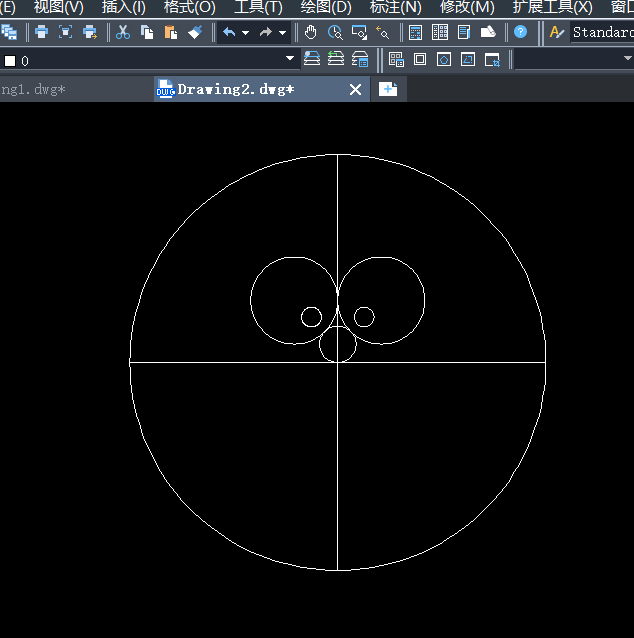Screen dimensions: 634x638
Task: Open the Layer Properties Manager icon
Action: [x=312, y=59]
